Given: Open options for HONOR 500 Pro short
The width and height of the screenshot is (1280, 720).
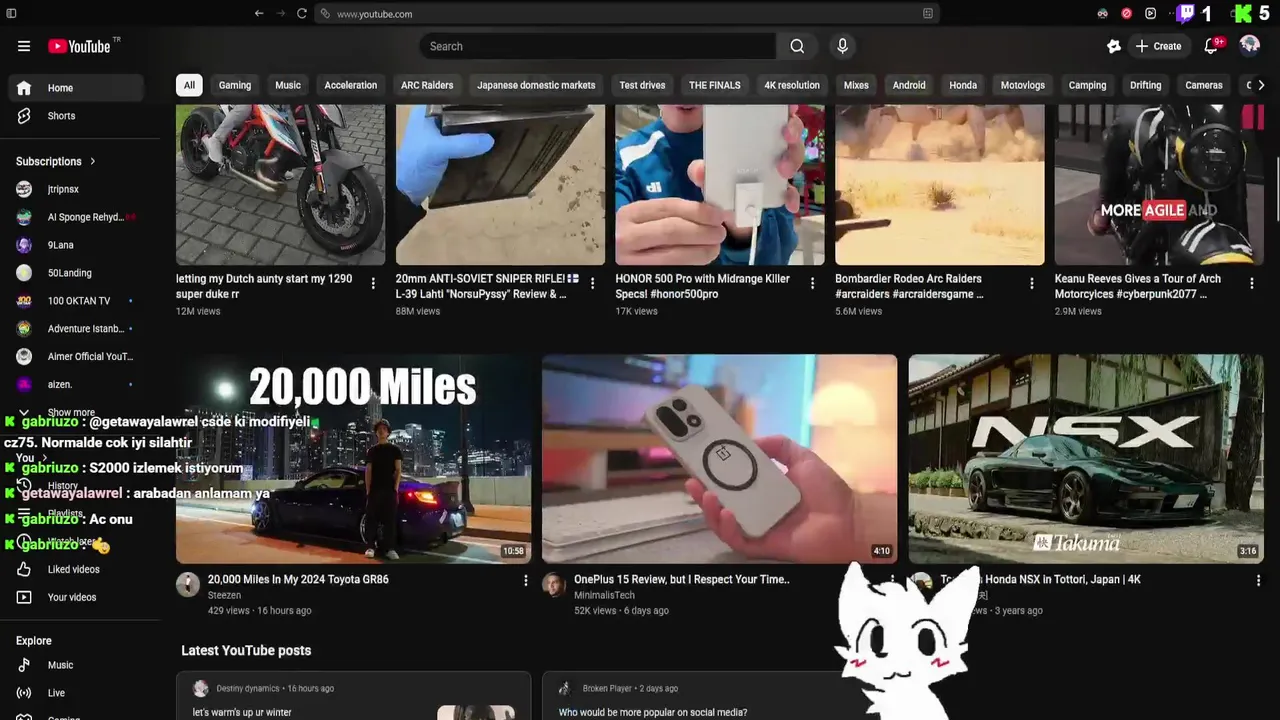Looking at the screenshot, I should pos(812,284).
